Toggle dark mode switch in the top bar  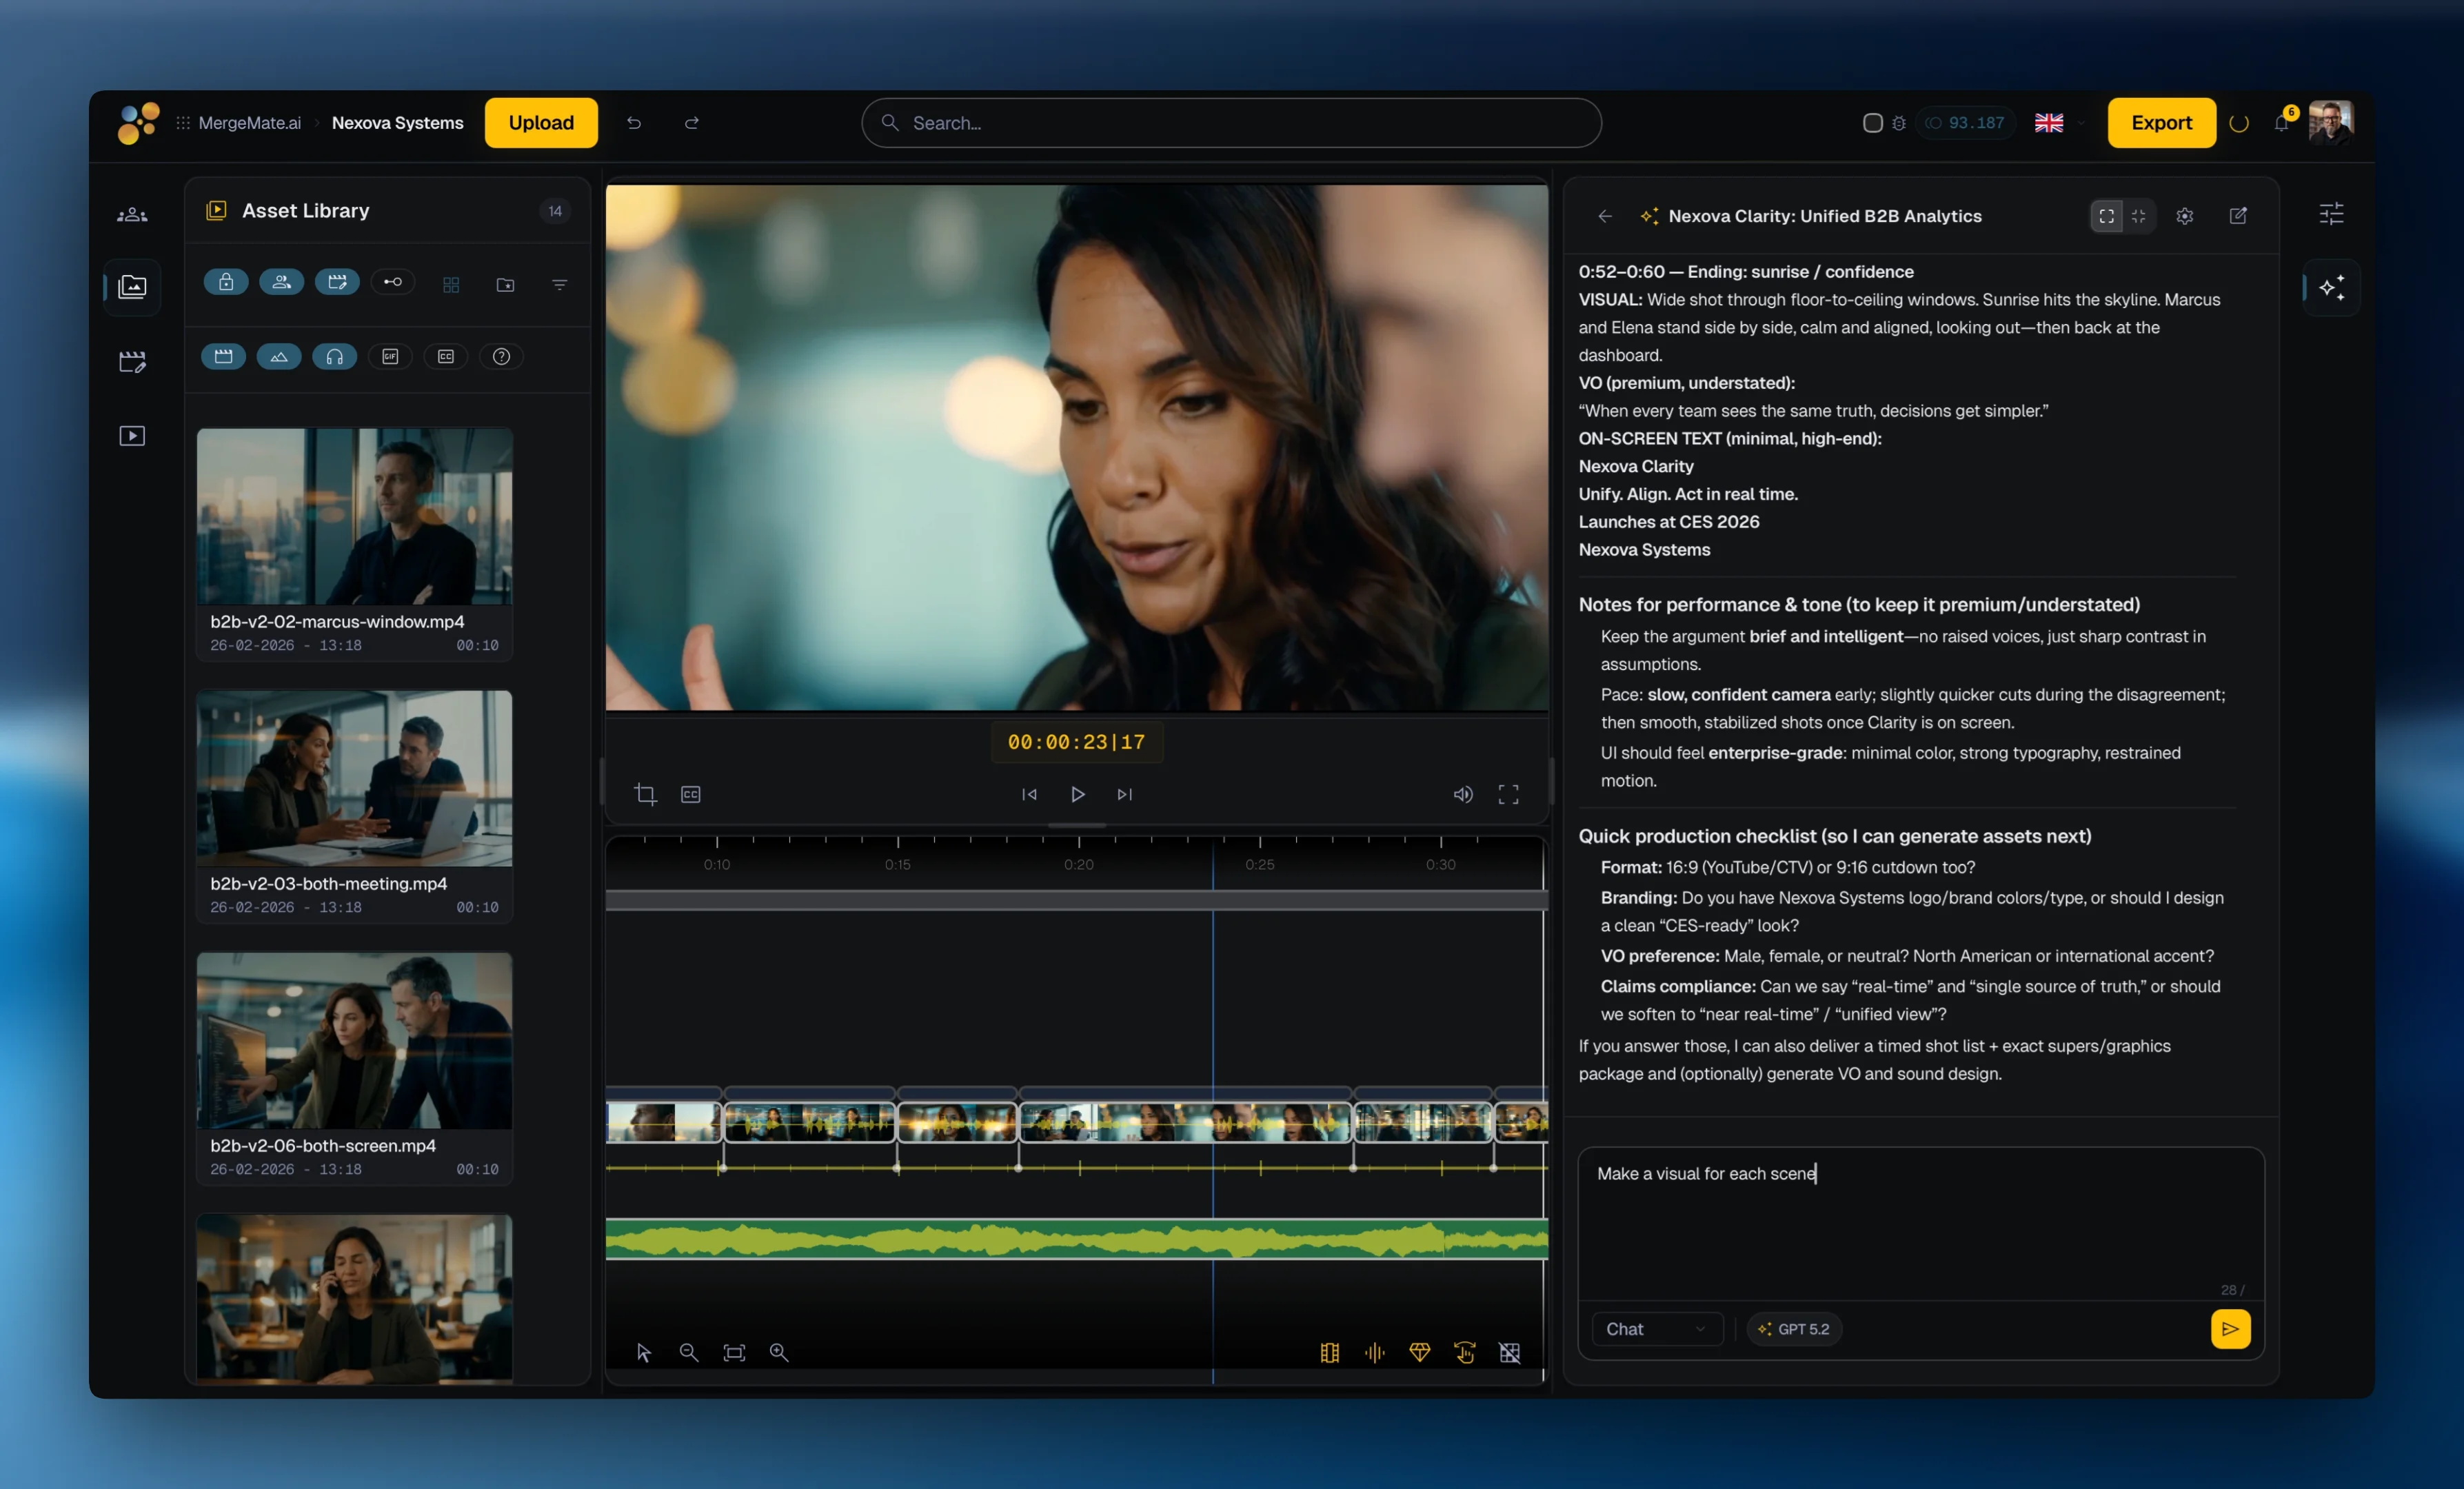click(1873, 122)
